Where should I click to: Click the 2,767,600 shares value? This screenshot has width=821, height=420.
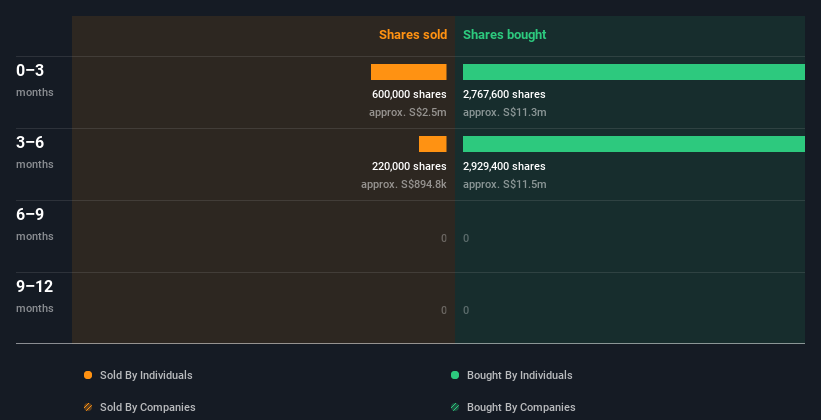[504, 94]
